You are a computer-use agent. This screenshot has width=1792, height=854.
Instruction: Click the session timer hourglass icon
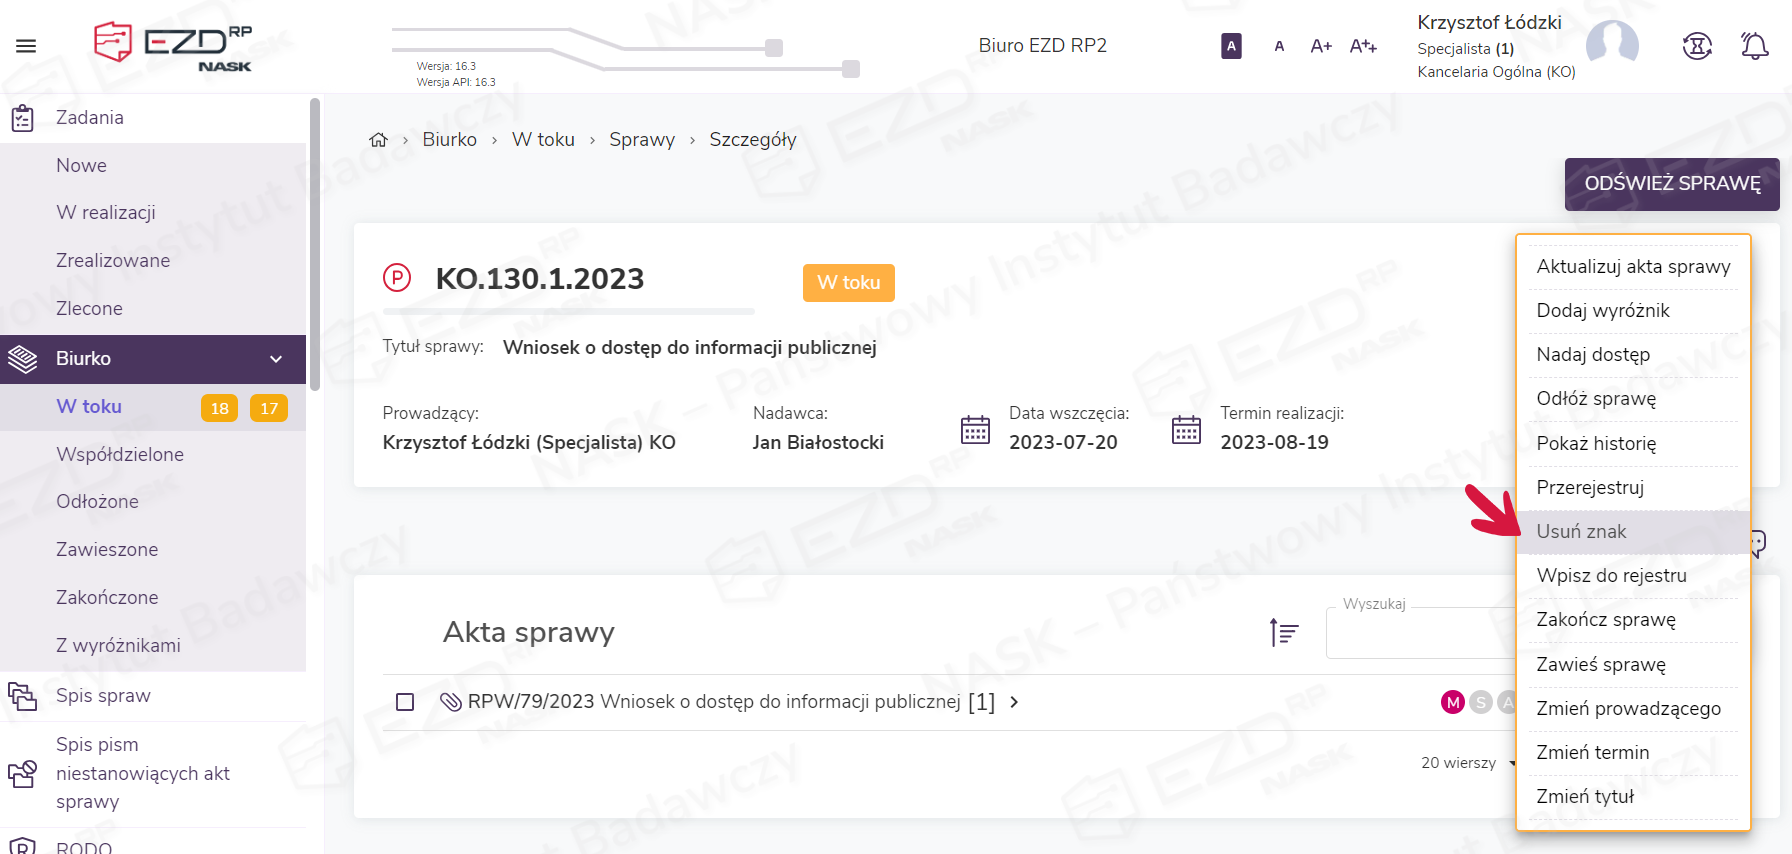pyautogui.click(x=1697, y=46)
